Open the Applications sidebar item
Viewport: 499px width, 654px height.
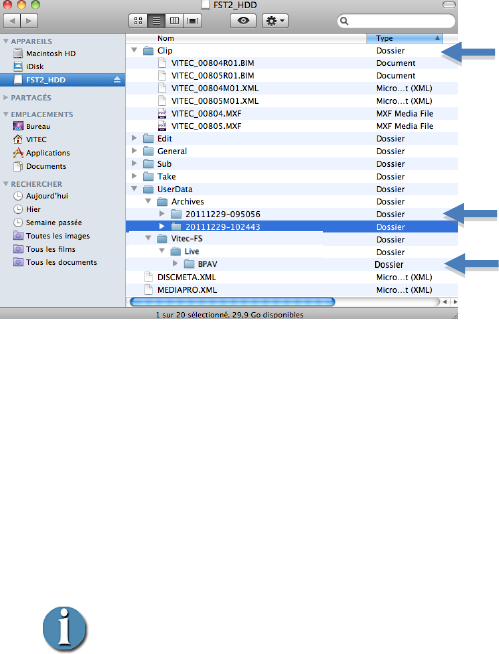[48, 153]
